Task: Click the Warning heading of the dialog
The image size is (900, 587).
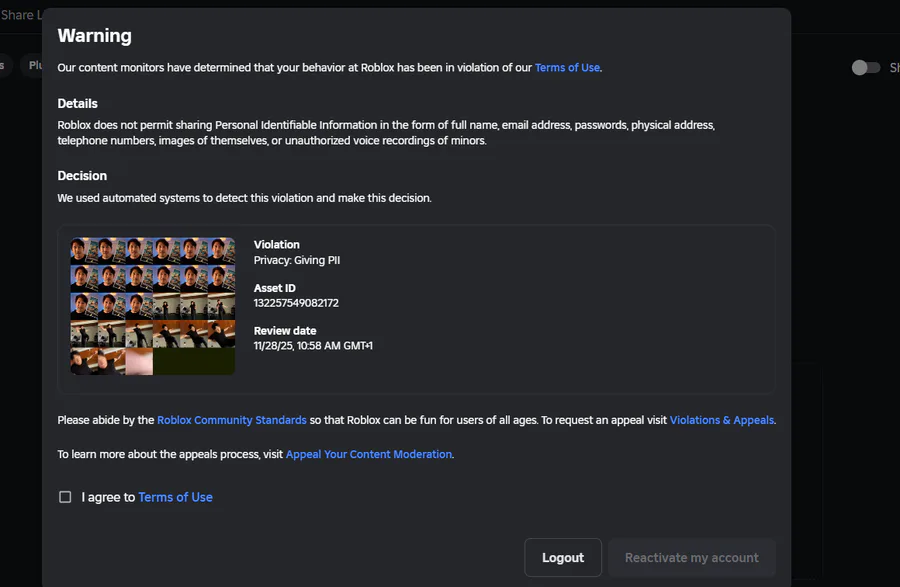Action: point(94,36)
